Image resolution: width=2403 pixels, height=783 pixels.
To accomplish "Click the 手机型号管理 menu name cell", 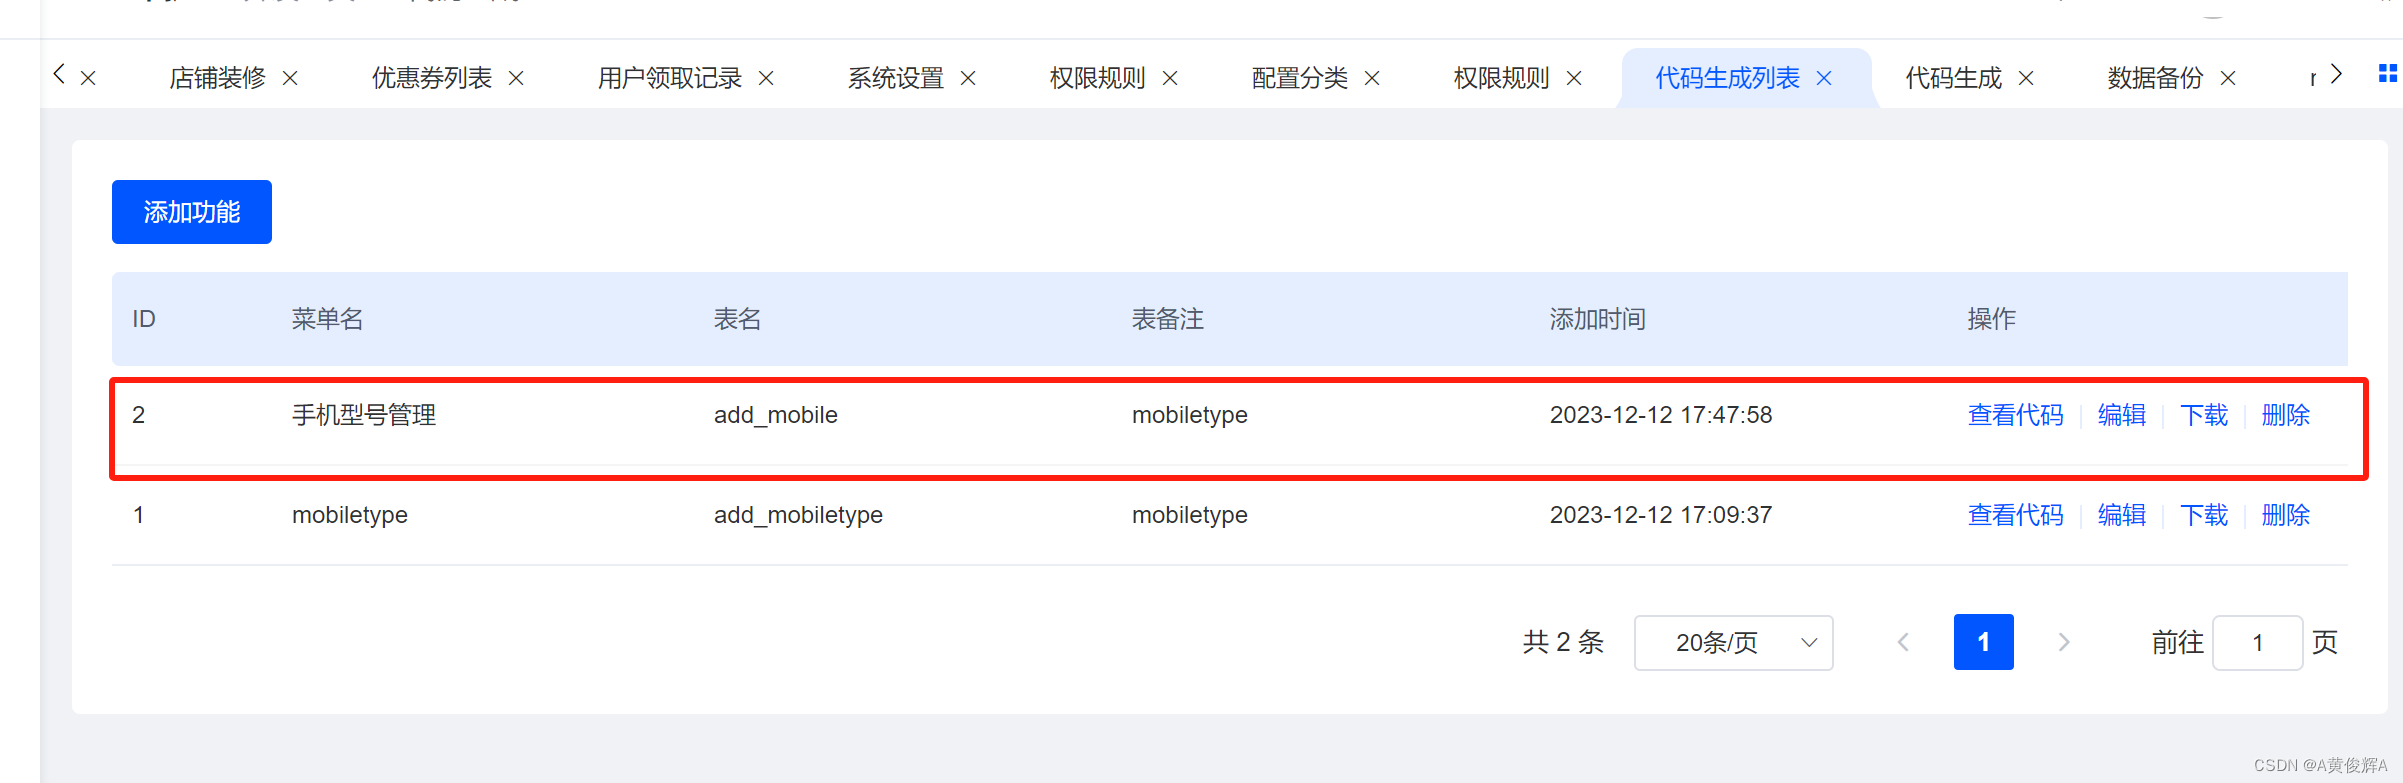I will click(364, 415).
